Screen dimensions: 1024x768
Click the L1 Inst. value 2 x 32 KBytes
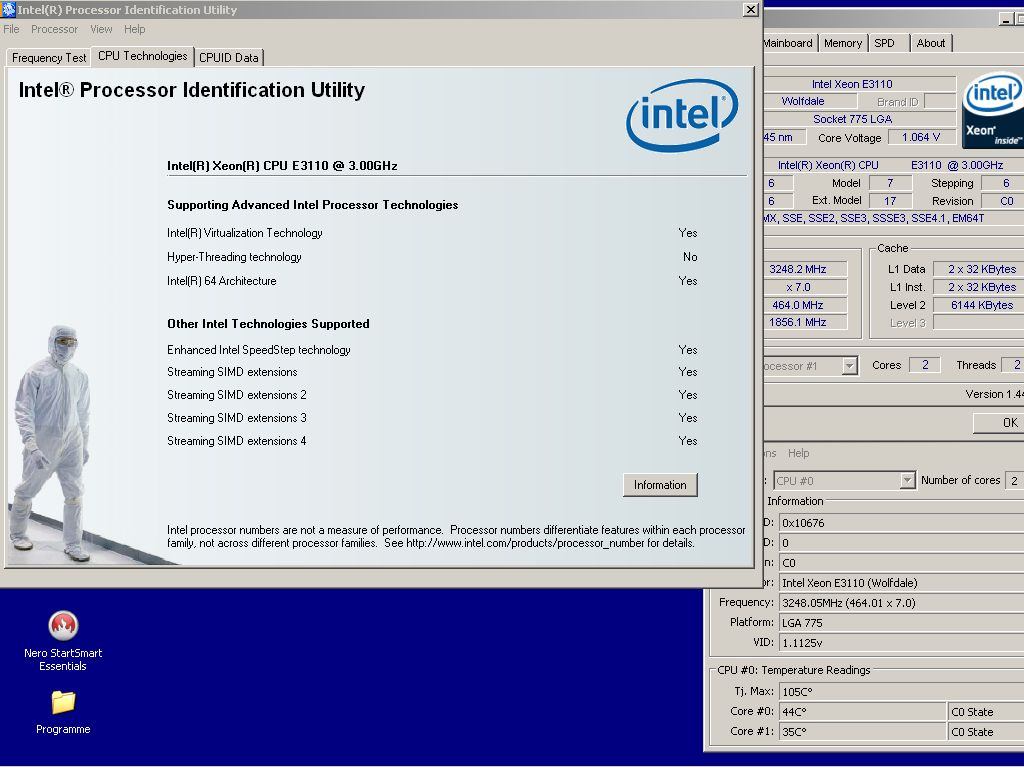979,287
